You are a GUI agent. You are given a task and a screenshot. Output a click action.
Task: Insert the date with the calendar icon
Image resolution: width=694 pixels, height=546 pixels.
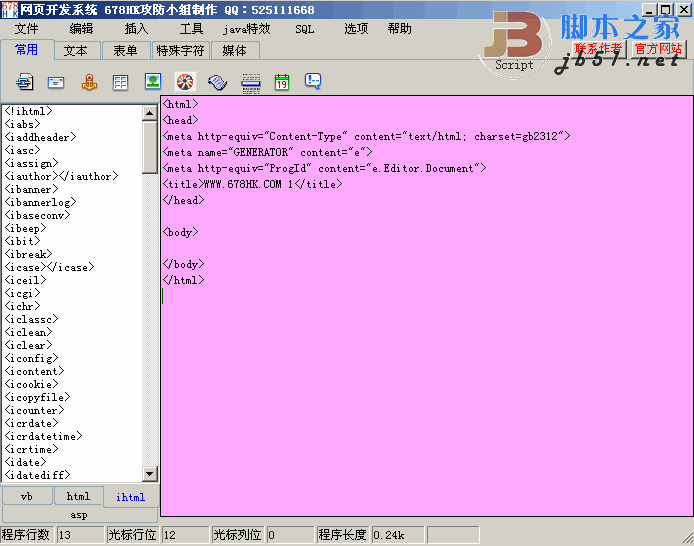click(282, 82)
